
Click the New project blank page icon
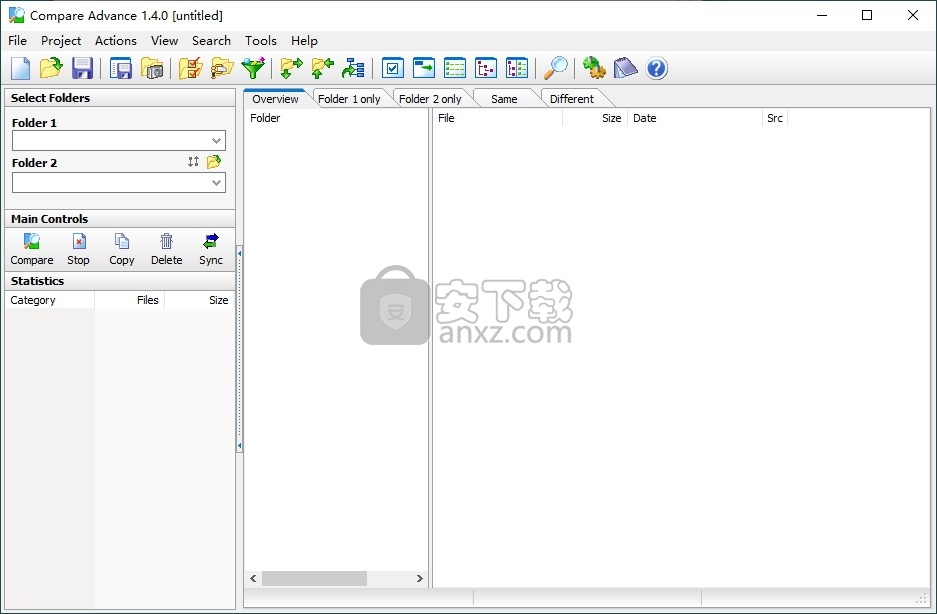tap(21, 68)
